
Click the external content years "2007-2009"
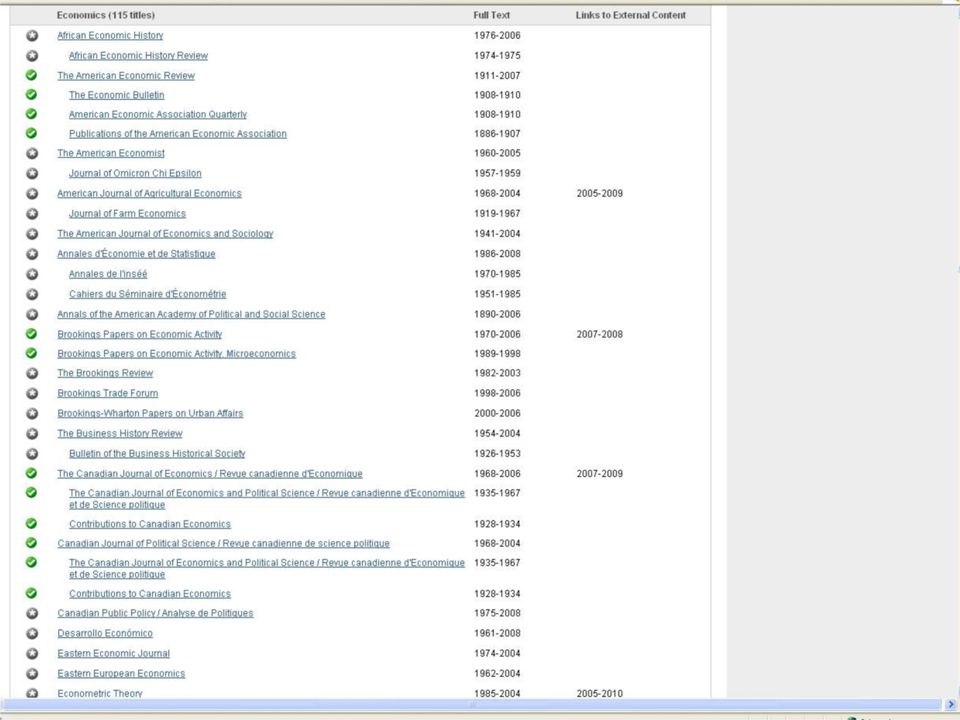pos(599,474)
